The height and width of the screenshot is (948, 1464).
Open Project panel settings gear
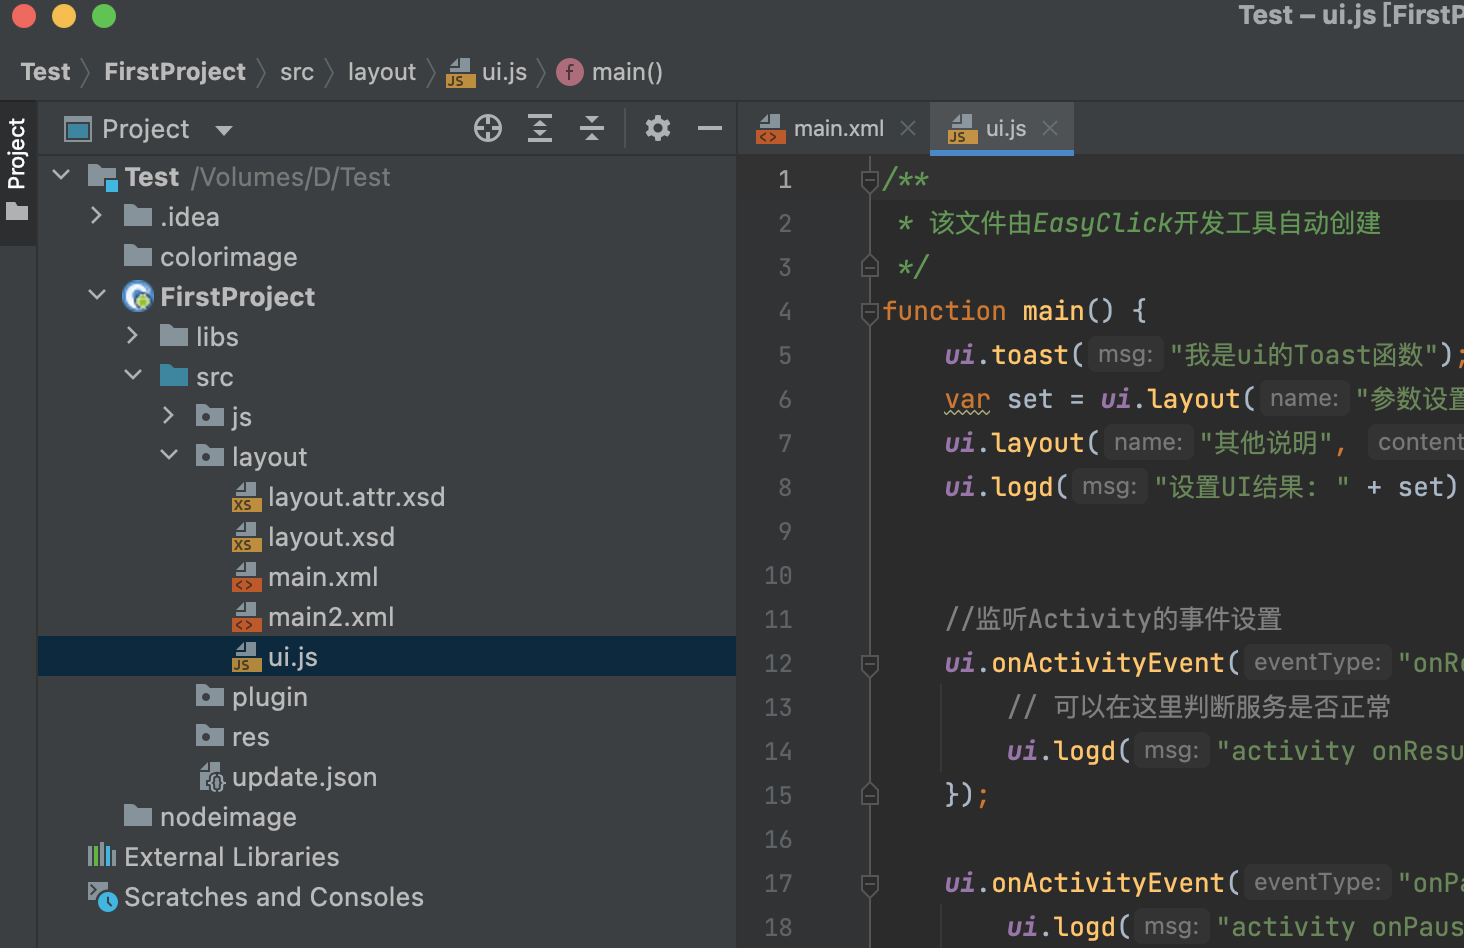click(x=658, y=128)
